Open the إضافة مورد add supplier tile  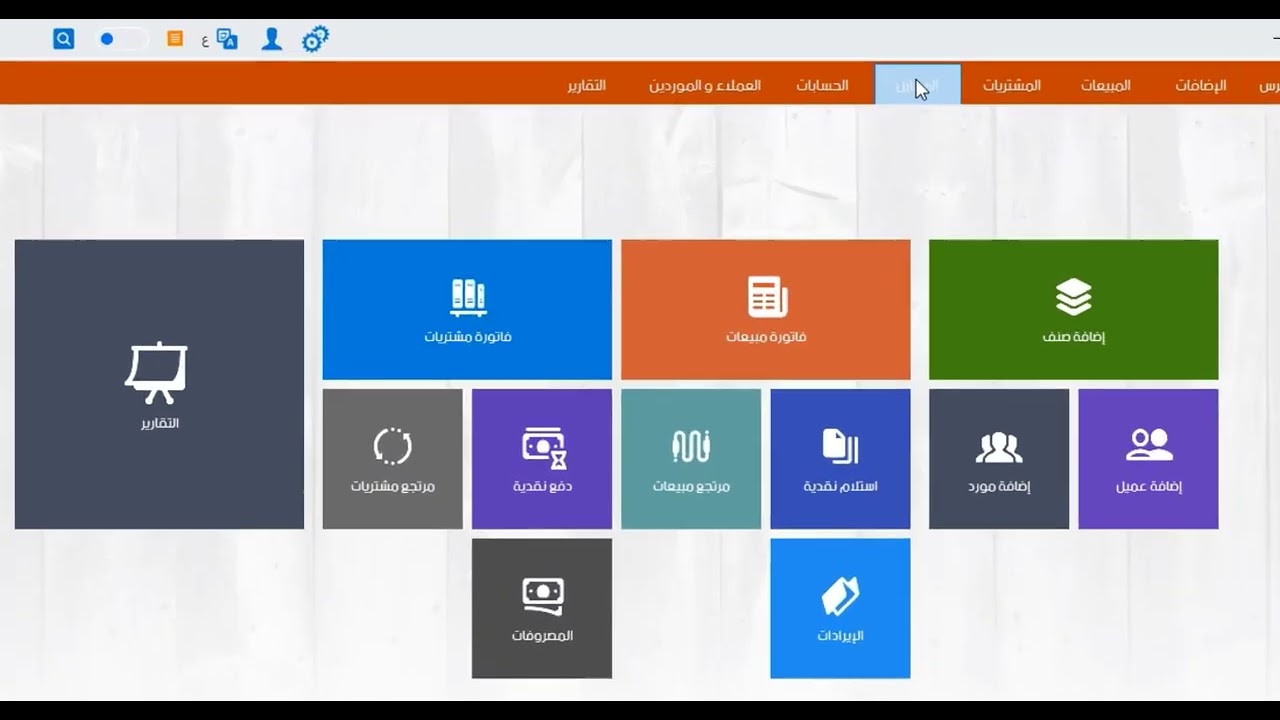[x=999, y=459]
